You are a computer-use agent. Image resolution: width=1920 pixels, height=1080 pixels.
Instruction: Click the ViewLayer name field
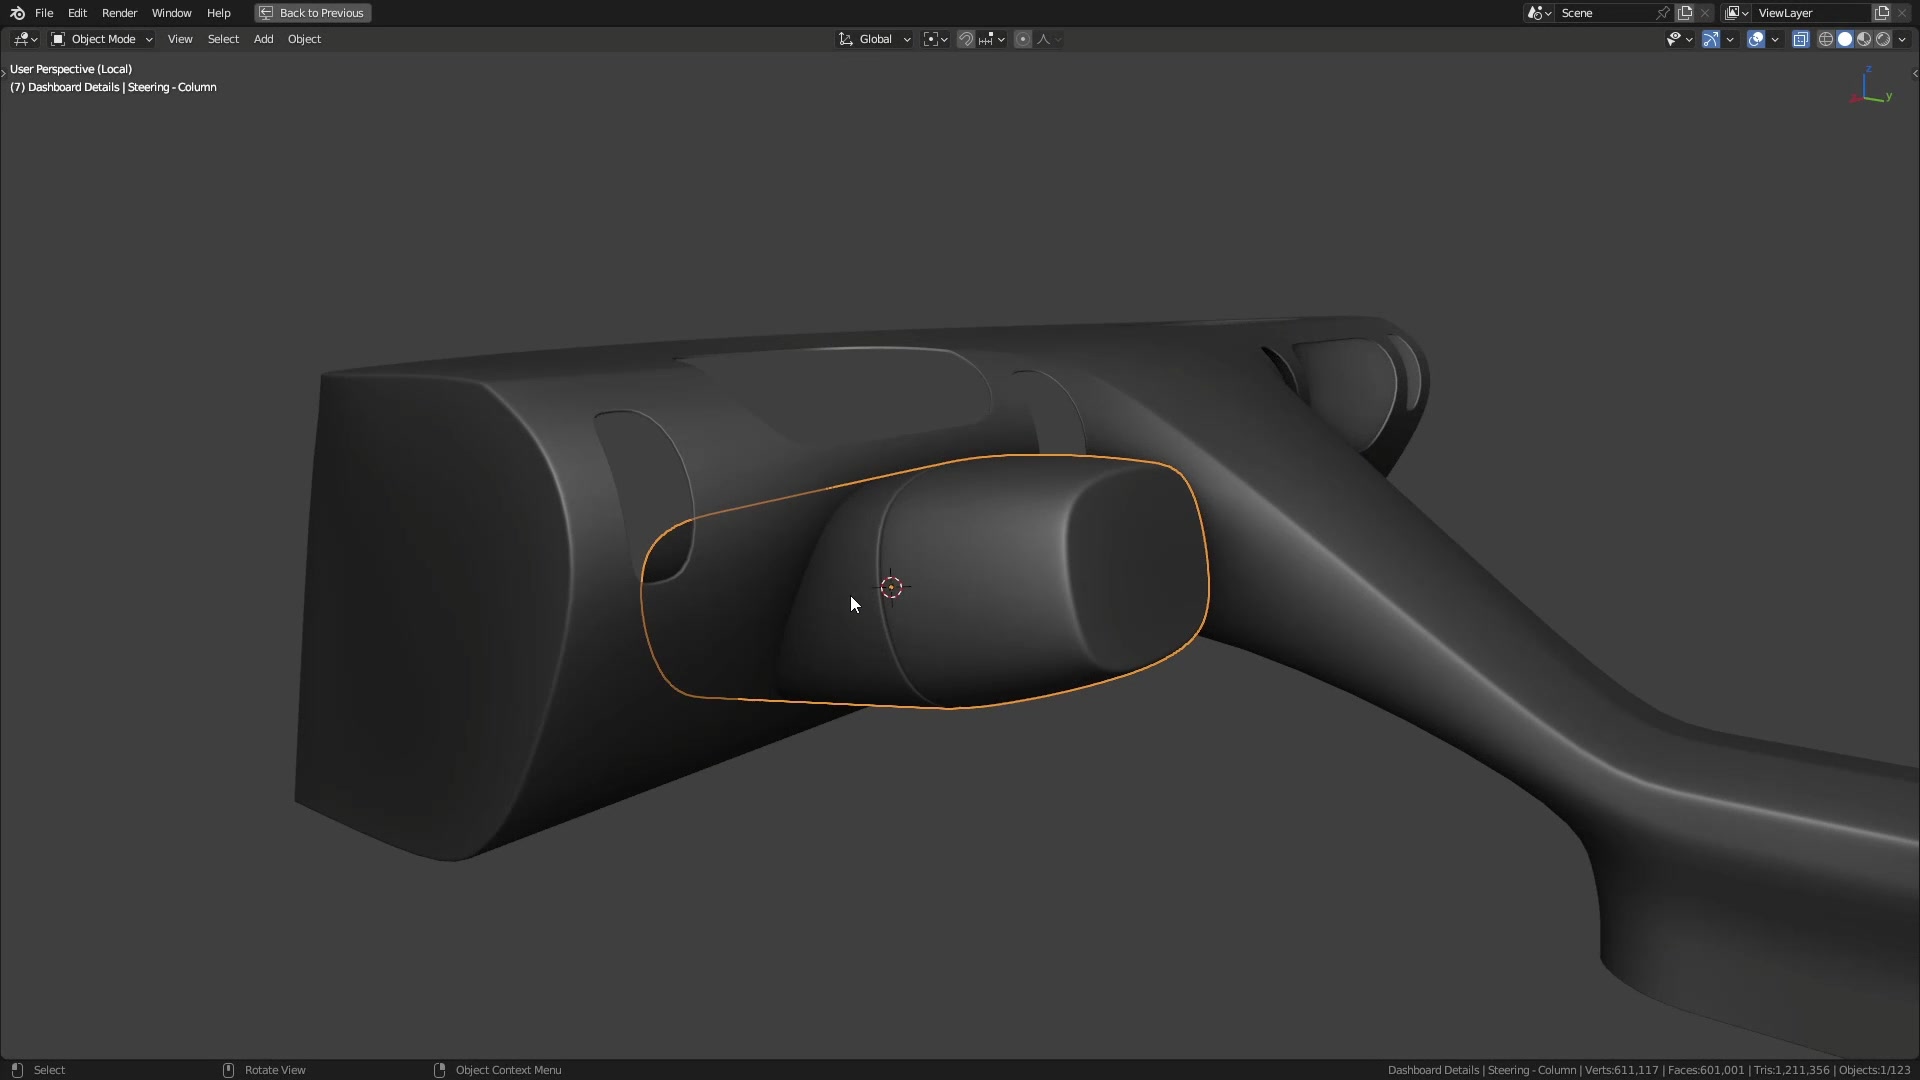(x=1811, y=13)
